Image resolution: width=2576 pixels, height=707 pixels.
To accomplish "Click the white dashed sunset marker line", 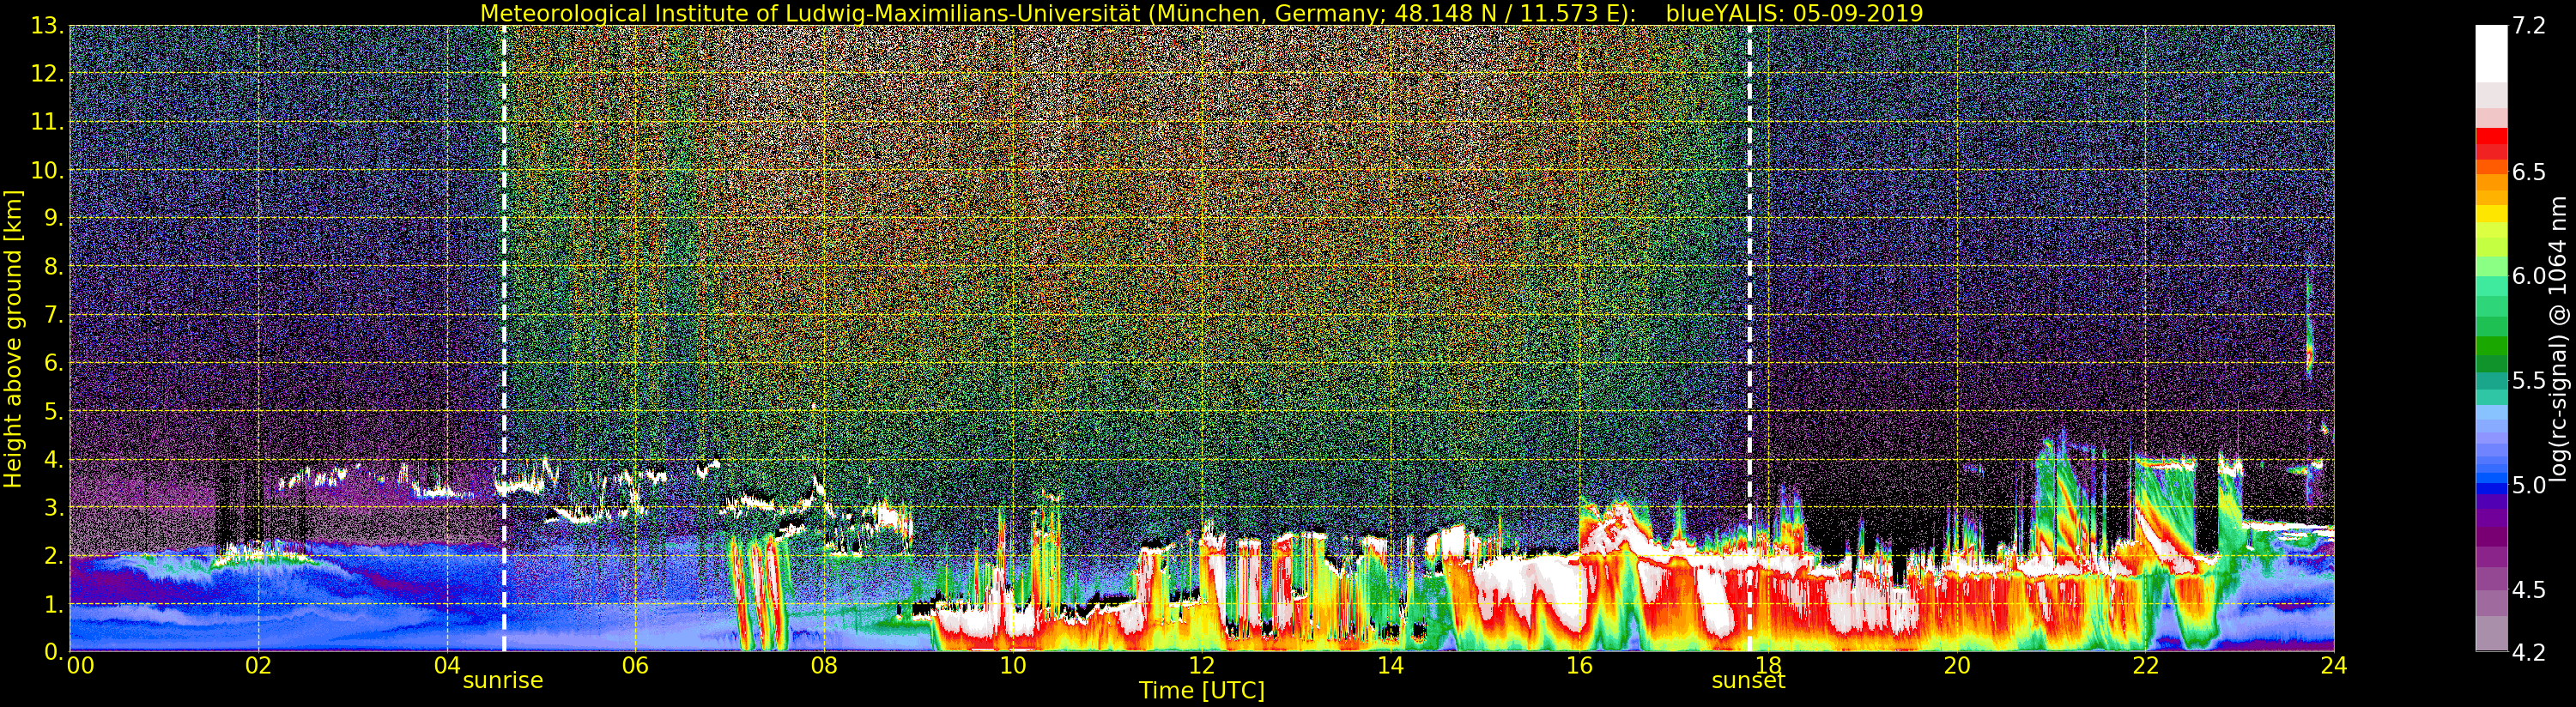I will tap(1749, 300).
